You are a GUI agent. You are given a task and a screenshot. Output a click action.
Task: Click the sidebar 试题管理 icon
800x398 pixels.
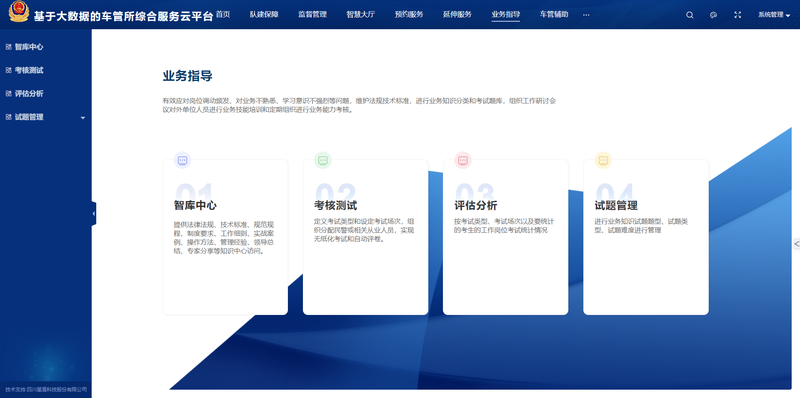click(x=8, y=117)
